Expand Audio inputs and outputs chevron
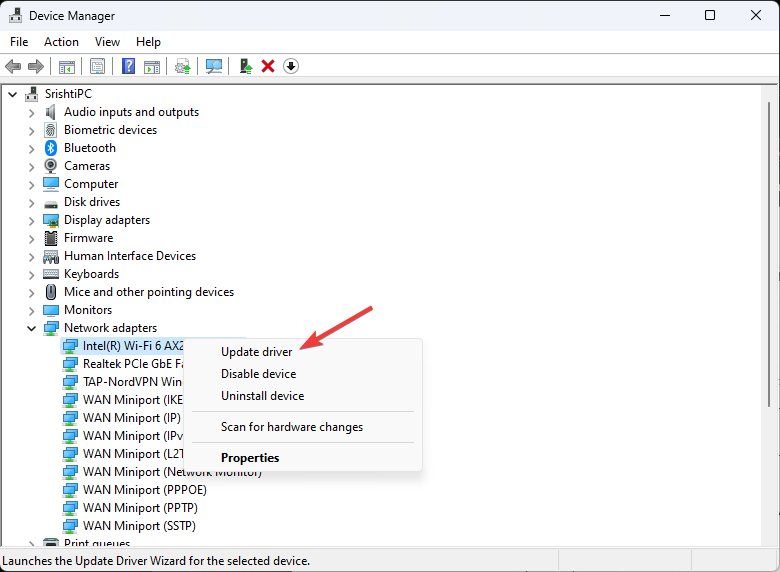The height and width of the screenshot is (572, 780). click(x=31, y=113)
